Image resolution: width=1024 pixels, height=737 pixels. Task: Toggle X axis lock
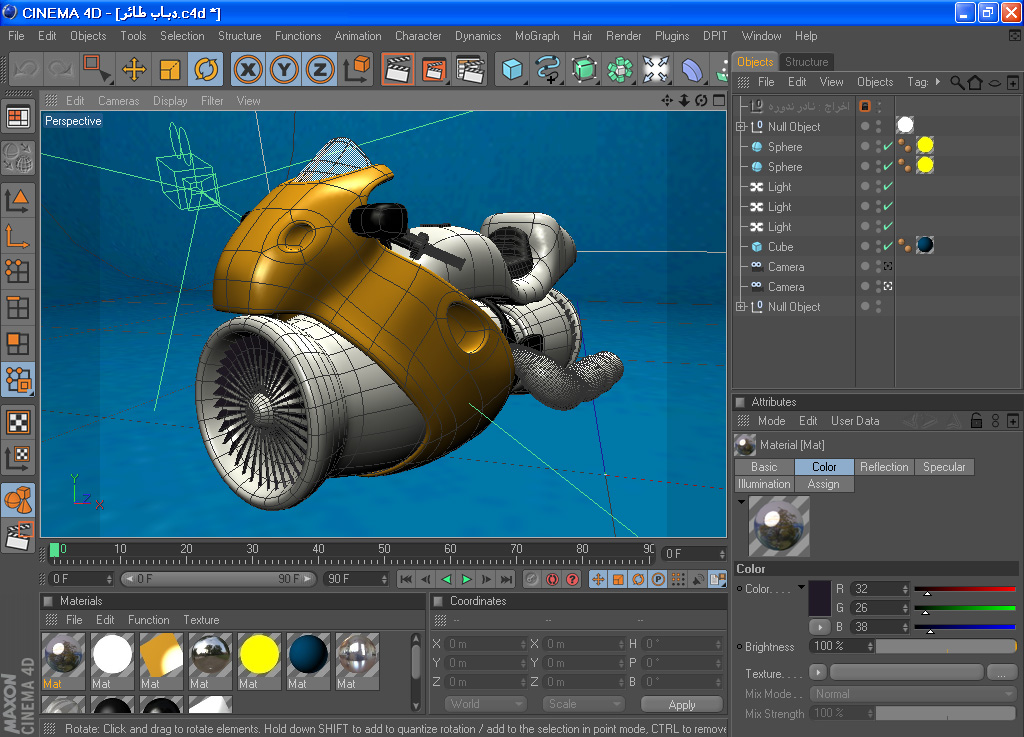click(x=248, y=69)
